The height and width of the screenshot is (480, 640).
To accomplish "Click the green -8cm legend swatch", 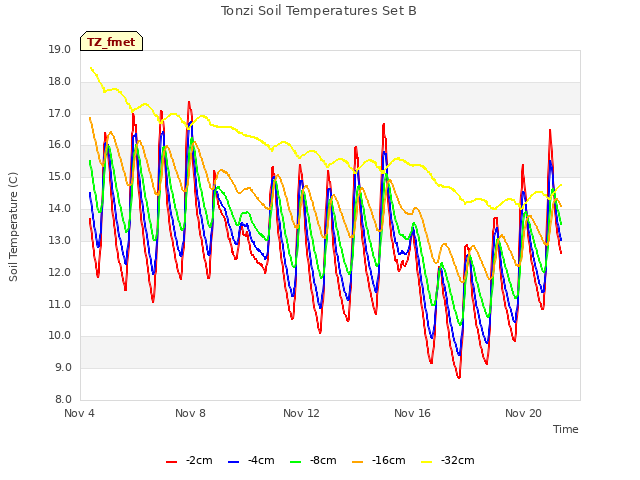I will click(x=296, y=462).
